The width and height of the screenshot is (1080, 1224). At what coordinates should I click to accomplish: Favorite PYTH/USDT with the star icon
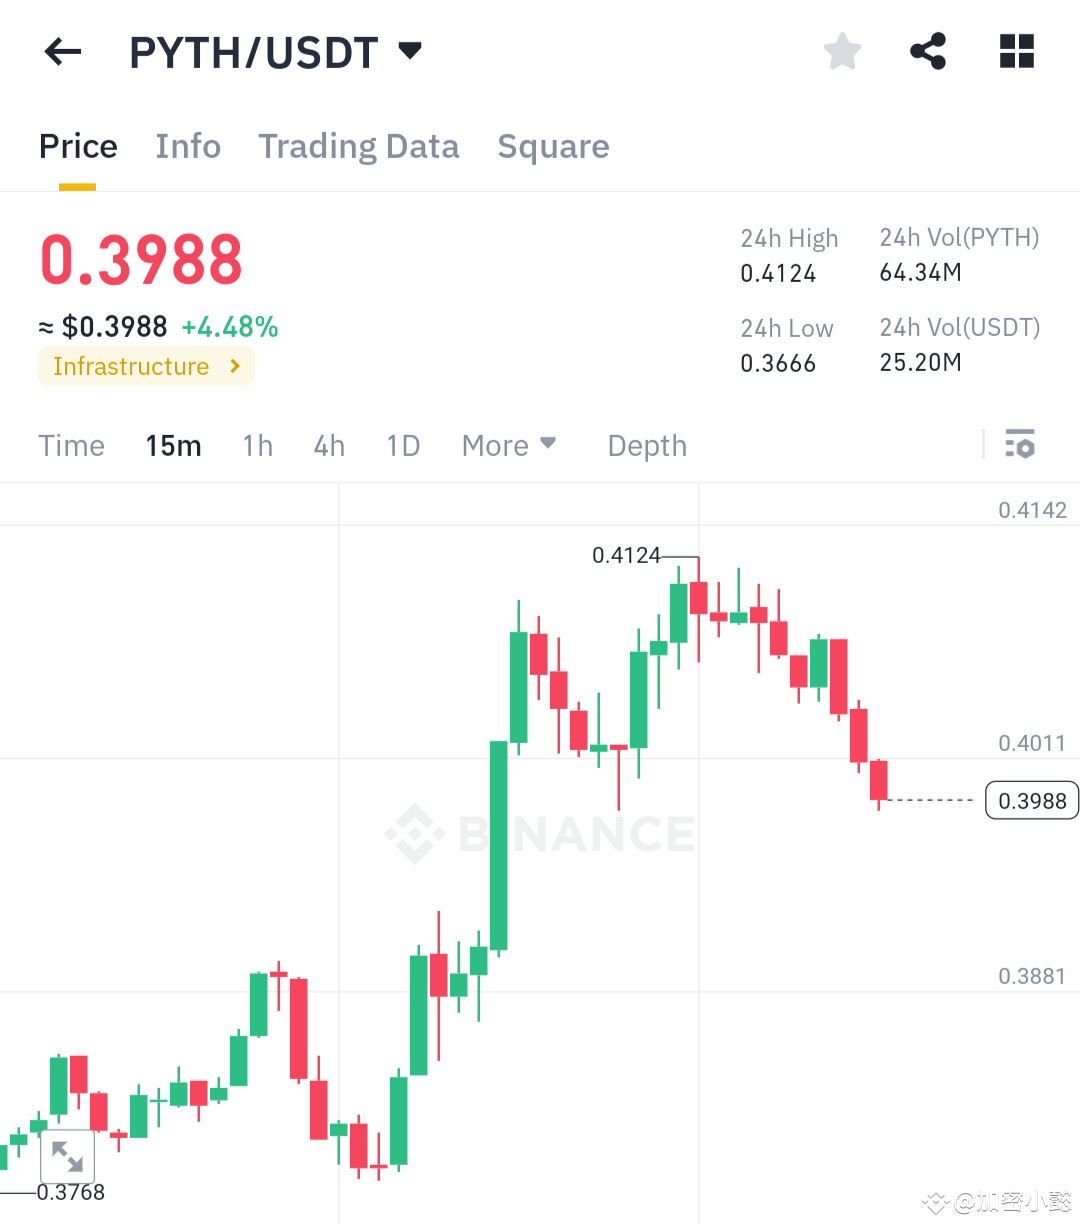(x=842, y=51)
